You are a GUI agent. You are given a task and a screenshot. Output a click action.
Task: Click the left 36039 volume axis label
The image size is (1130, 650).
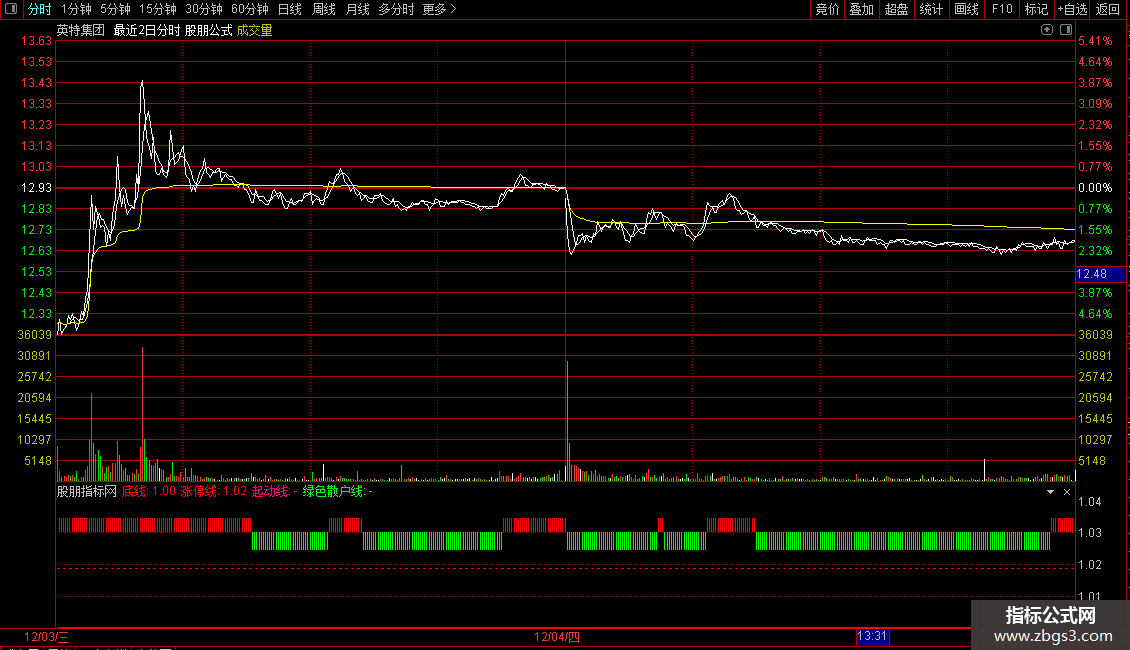pos(35,334)
